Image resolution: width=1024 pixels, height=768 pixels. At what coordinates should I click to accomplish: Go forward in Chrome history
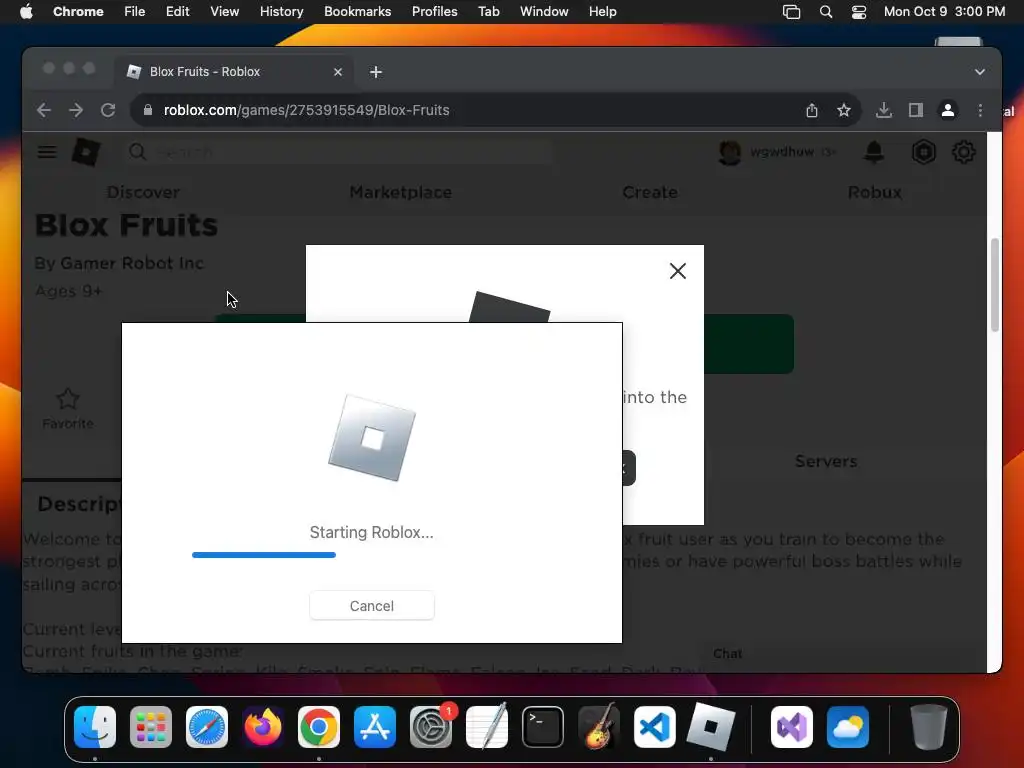click(x=76, y=110)
